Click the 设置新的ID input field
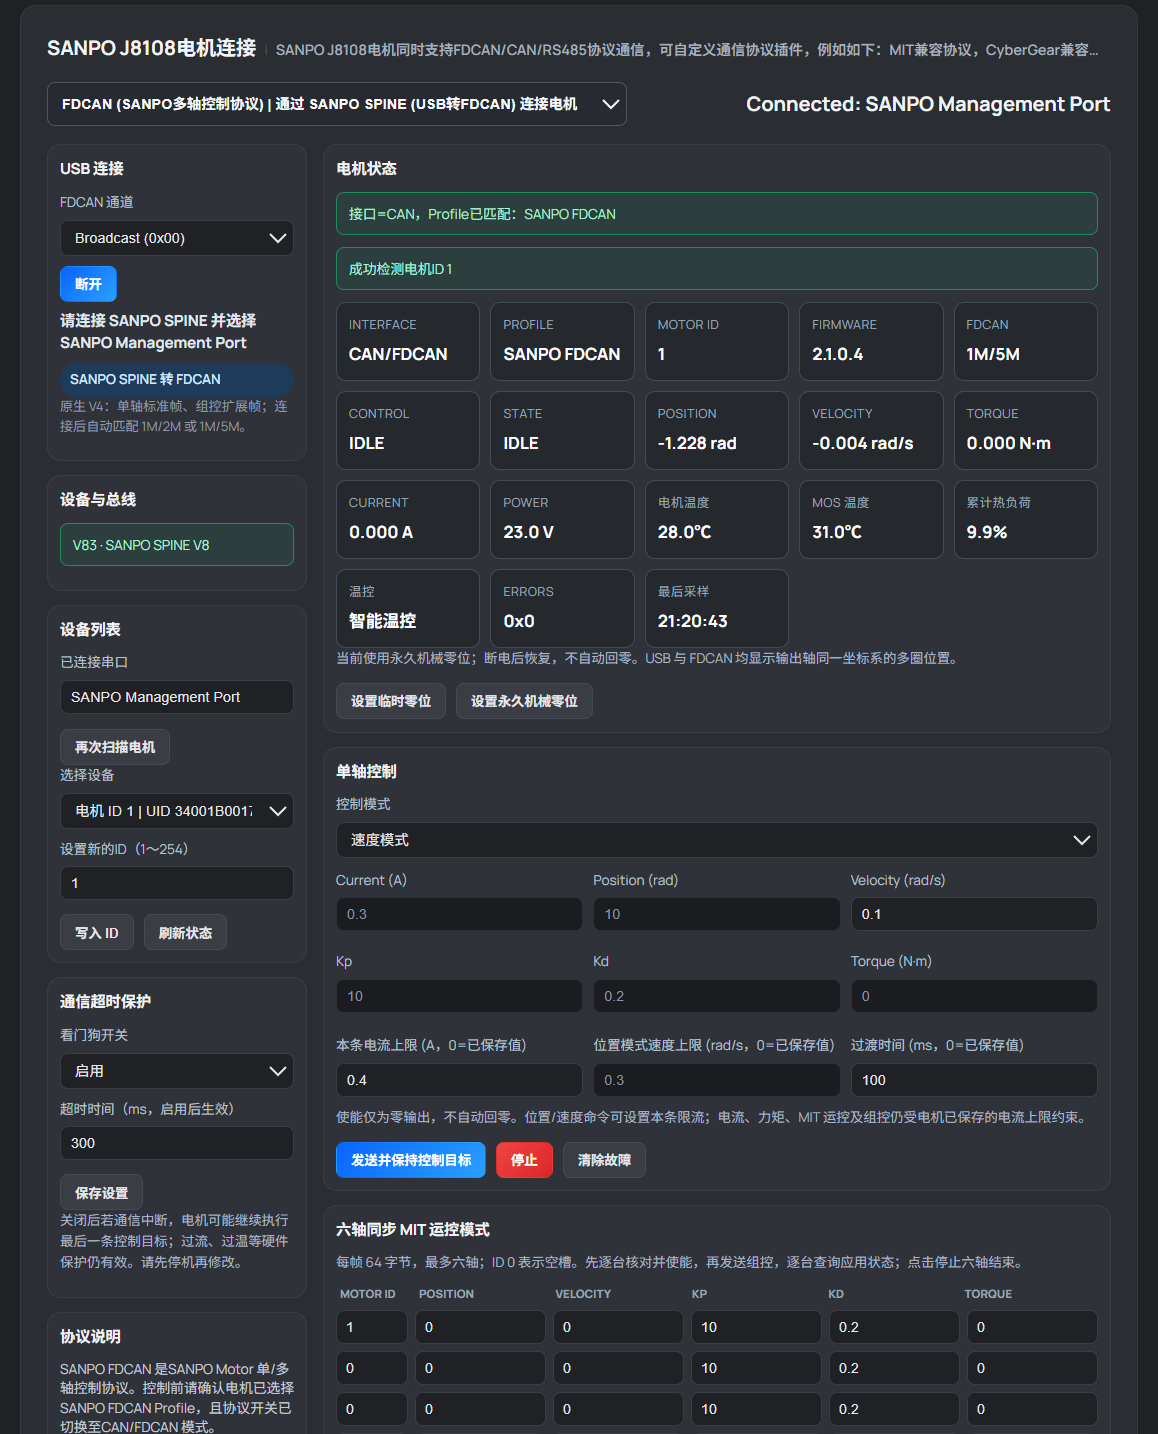 point(177,883)
